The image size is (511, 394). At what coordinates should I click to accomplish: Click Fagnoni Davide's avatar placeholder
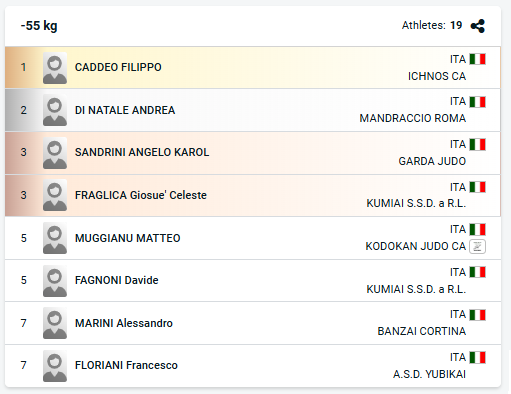[x=55, y=281]
